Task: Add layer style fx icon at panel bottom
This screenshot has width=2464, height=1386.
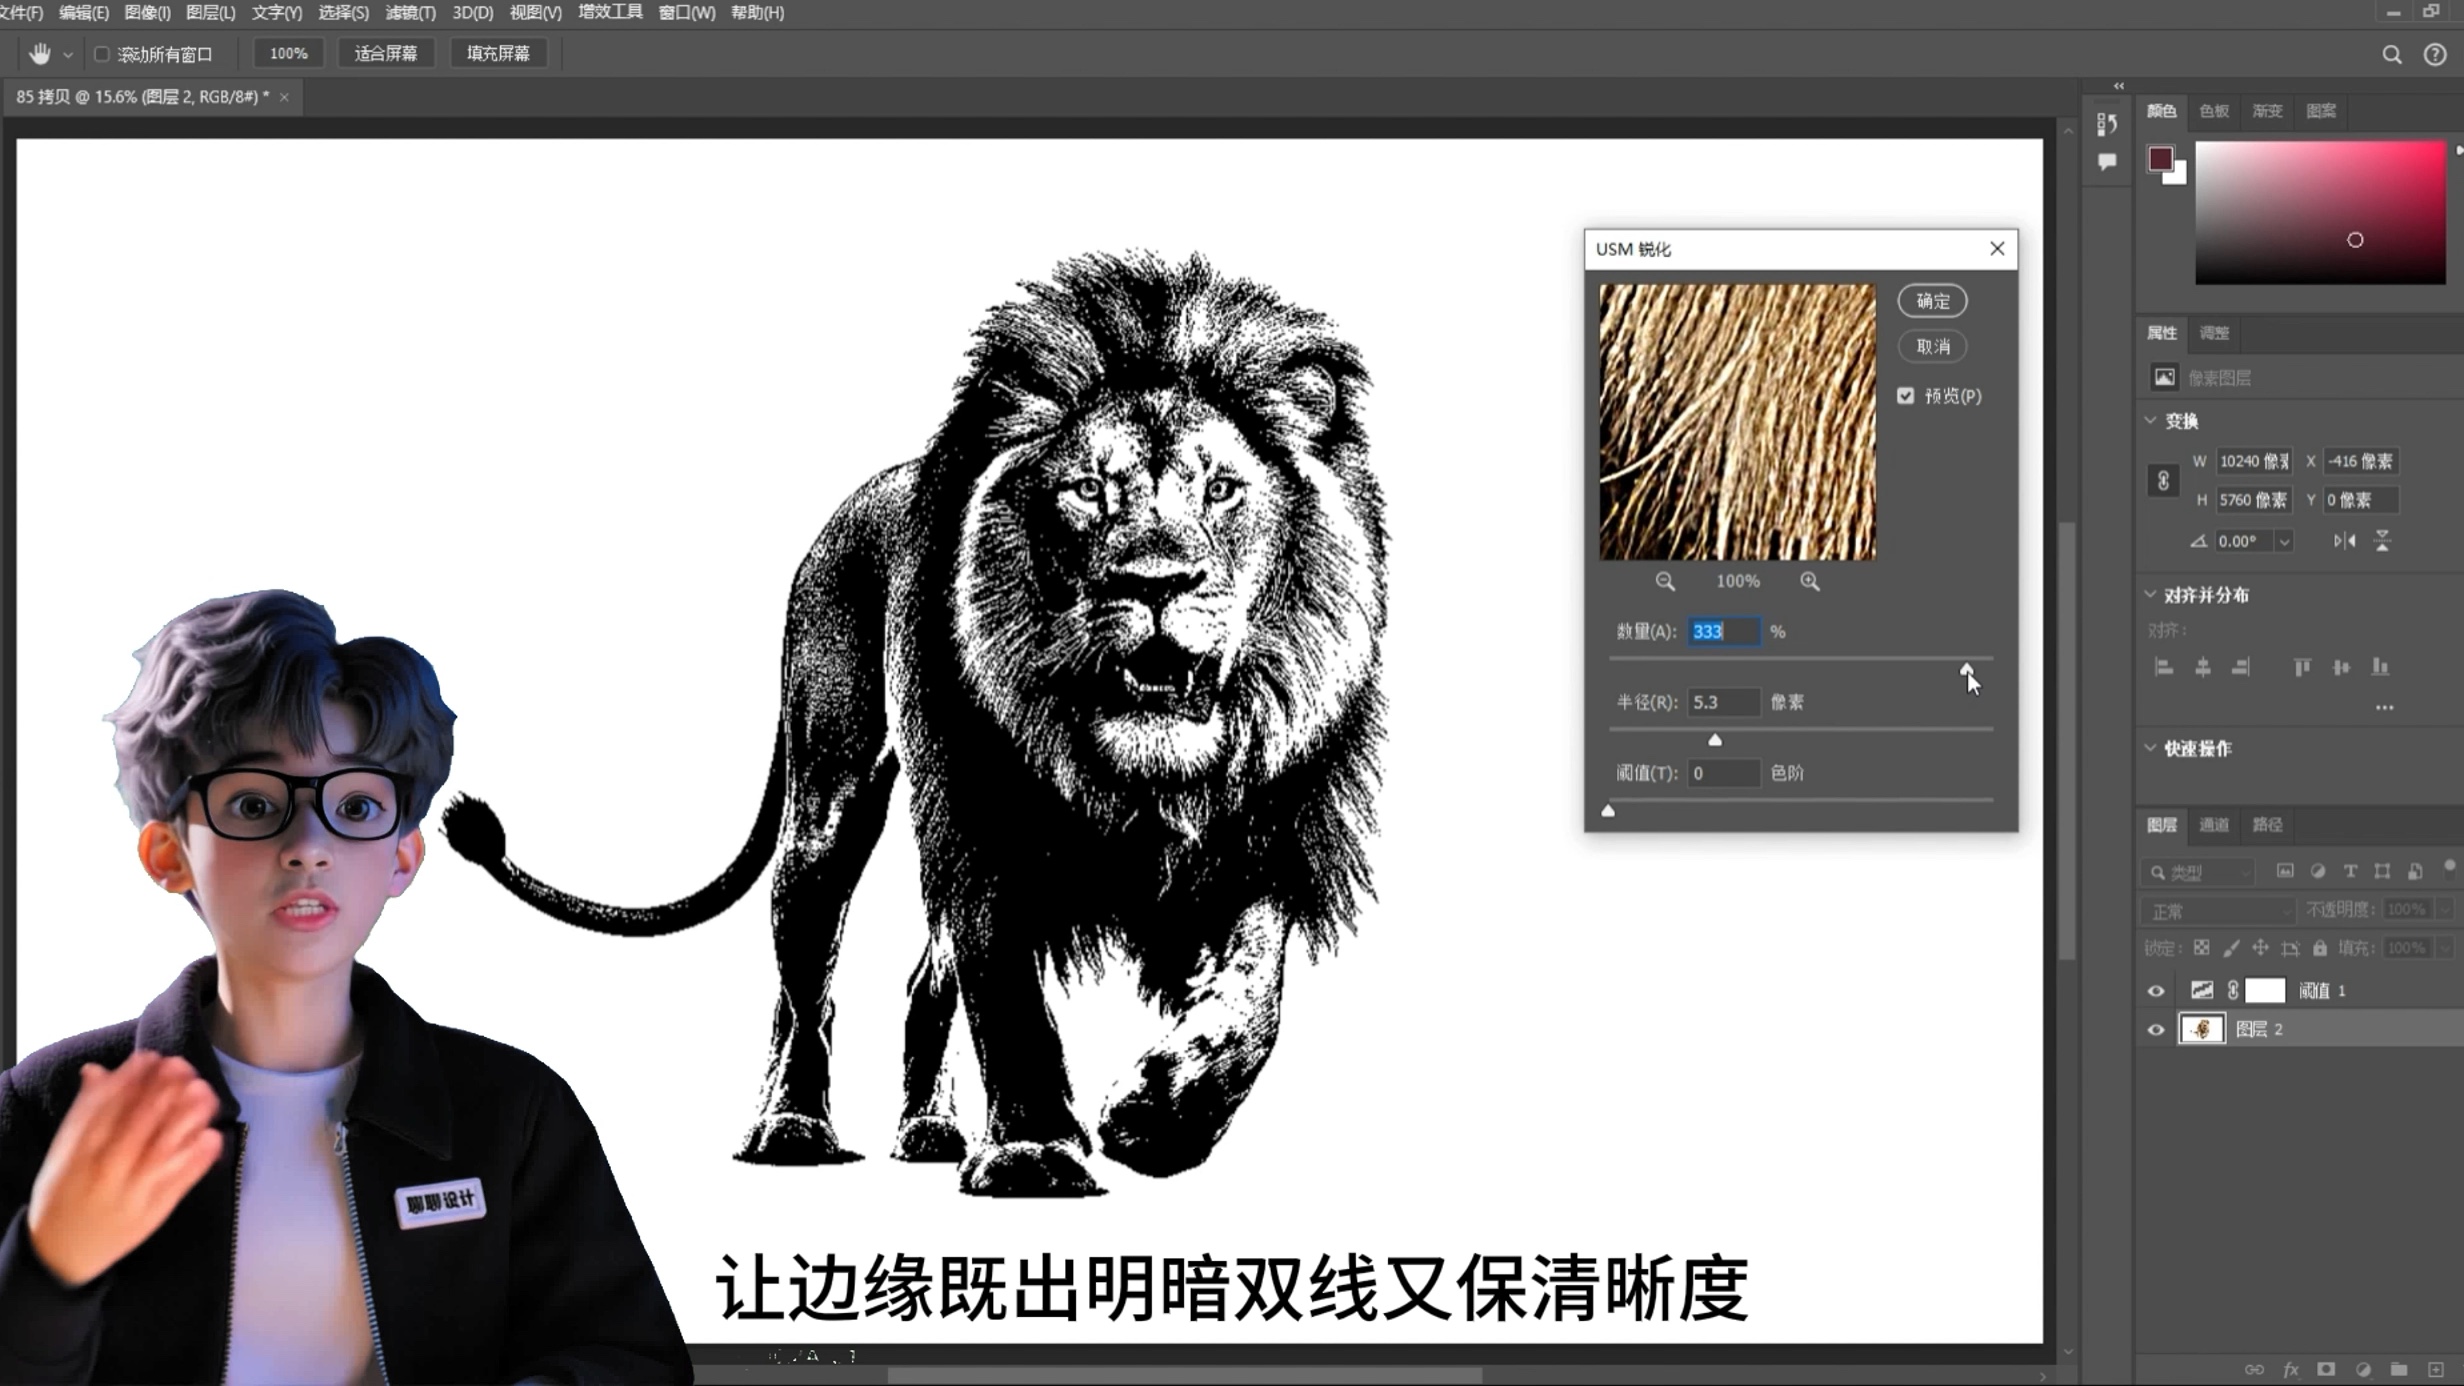Action: pos(2291,1369)
